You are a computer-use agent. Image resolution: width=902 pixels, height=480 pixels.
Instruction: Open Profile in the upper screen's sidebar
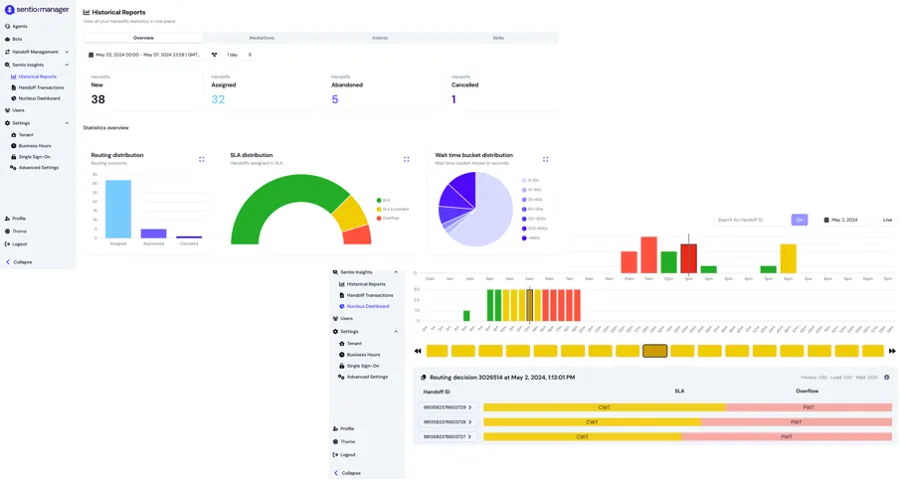coord(16,219)
